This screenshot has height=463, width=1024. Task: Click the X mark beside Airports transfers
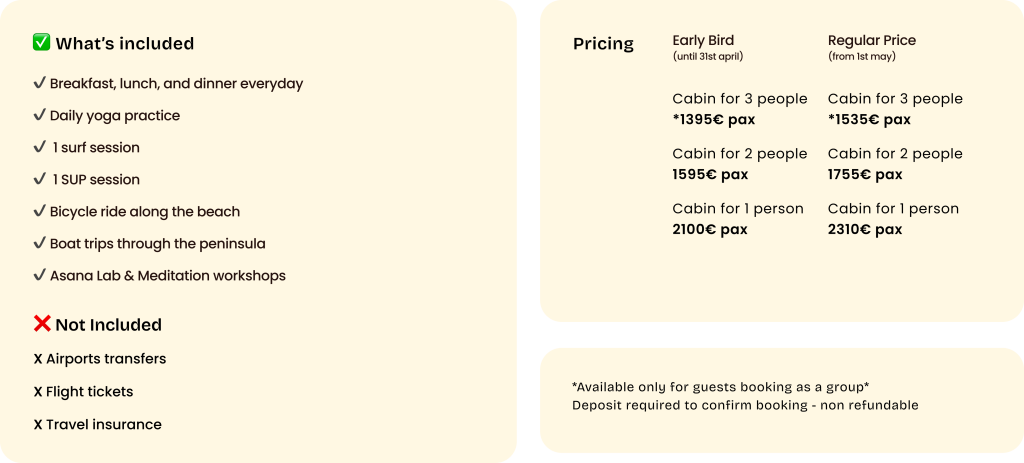tap(38, 358)
